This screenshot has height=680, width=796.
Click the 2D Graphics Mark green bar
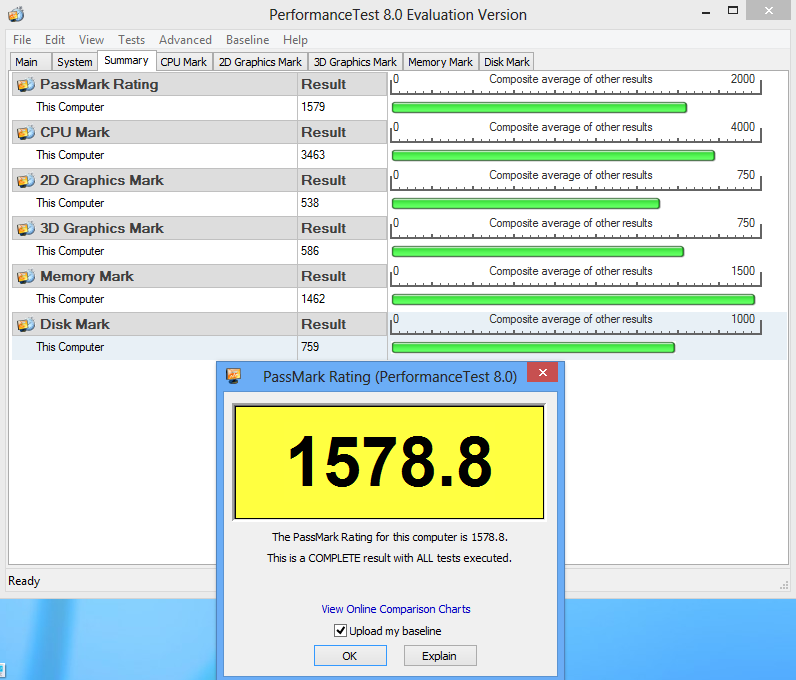526,204
